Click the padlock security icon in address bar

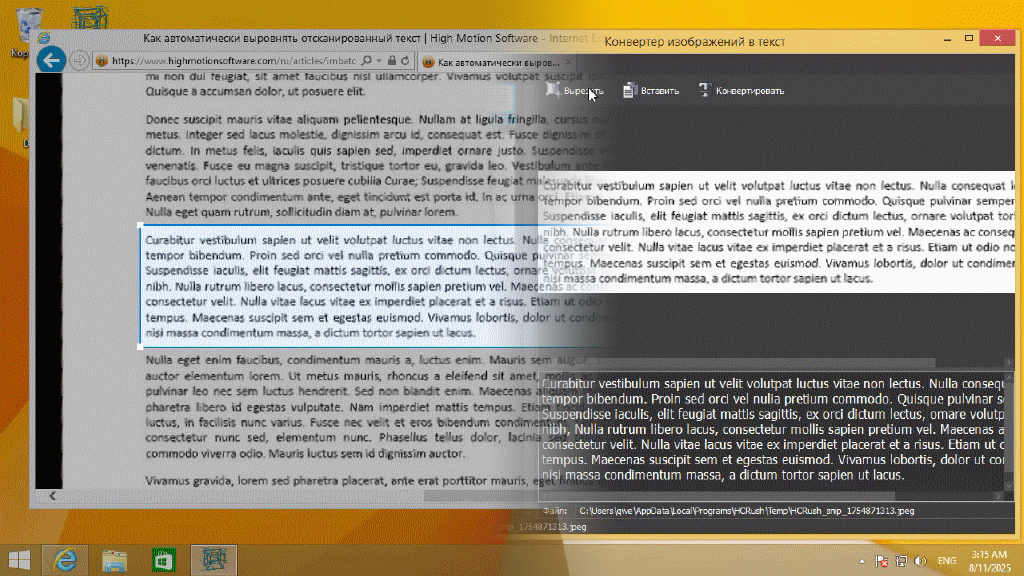392,61
